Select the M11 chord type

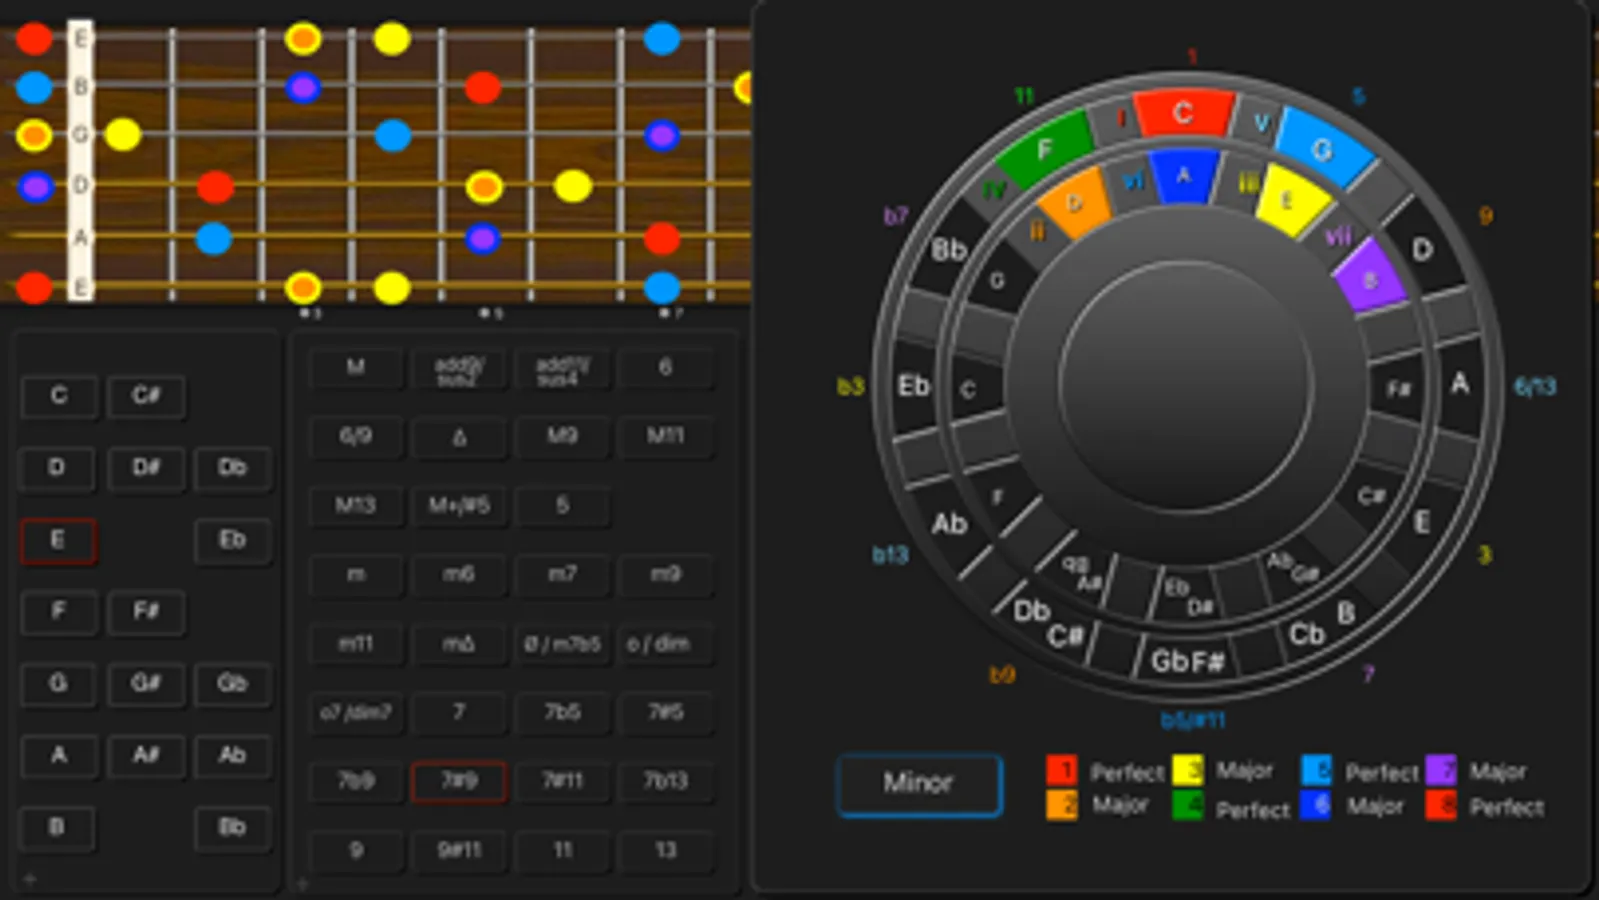665,437
